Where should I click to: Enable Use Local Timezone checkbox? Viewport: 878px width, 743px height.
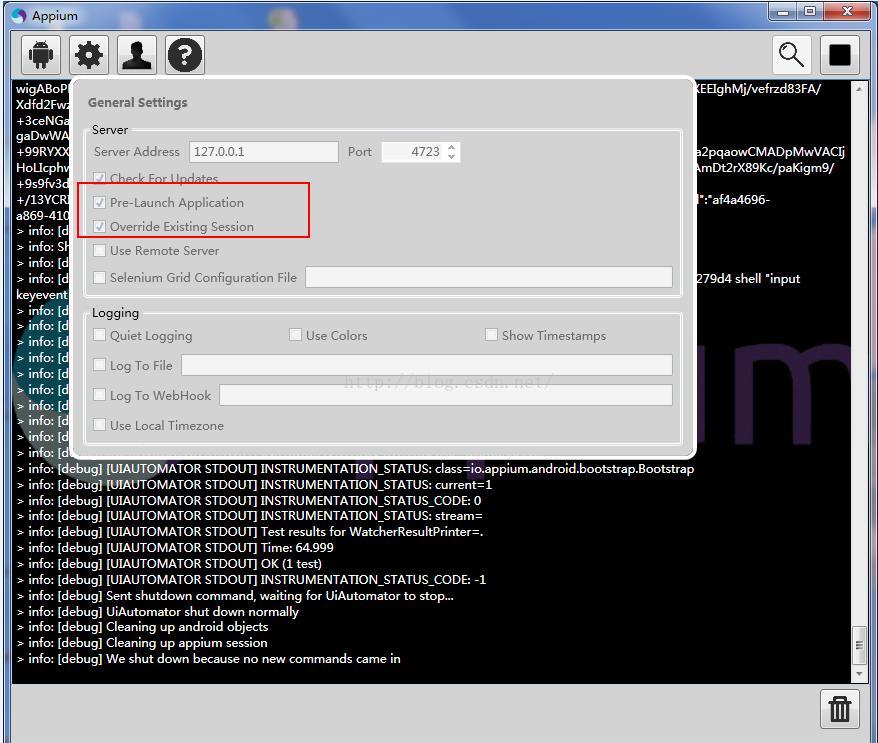(100, 424)
